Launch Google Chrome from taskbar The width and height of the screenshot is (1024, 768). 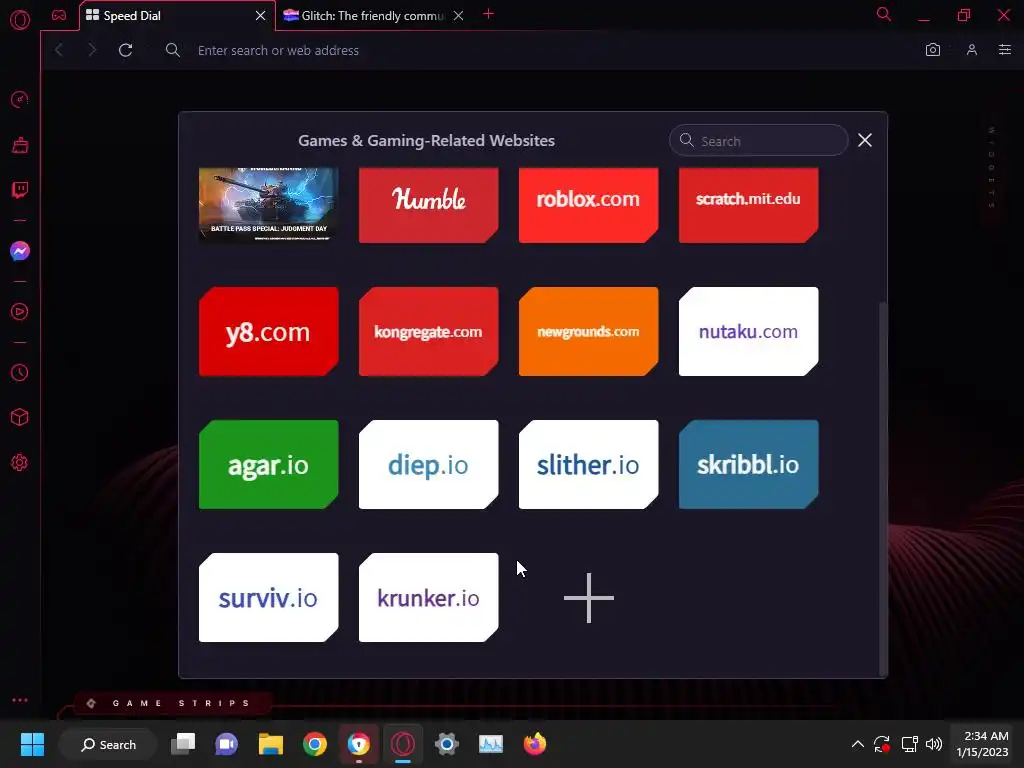[315, 744]
